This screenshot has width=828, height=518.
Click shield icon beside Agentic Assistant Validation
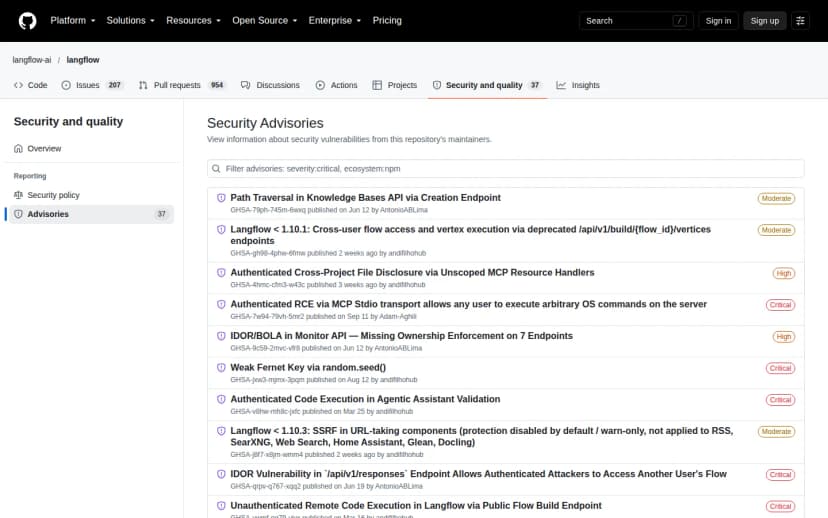coord(221,400)
